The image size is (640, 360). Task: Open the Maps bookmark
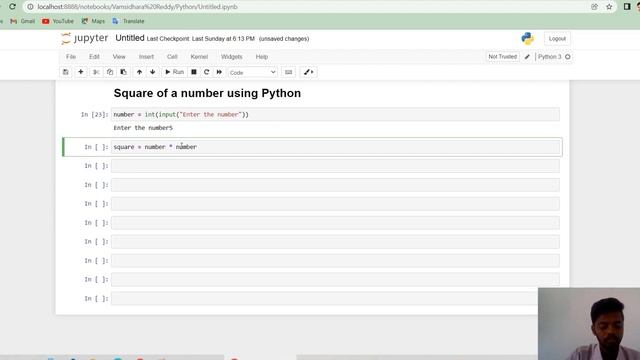click(93, 21)
